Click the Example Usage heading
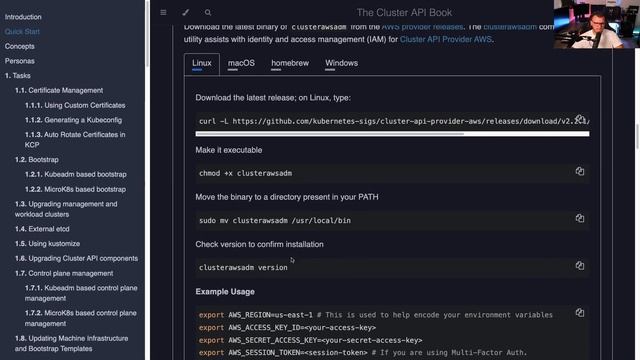 (225, 292)
